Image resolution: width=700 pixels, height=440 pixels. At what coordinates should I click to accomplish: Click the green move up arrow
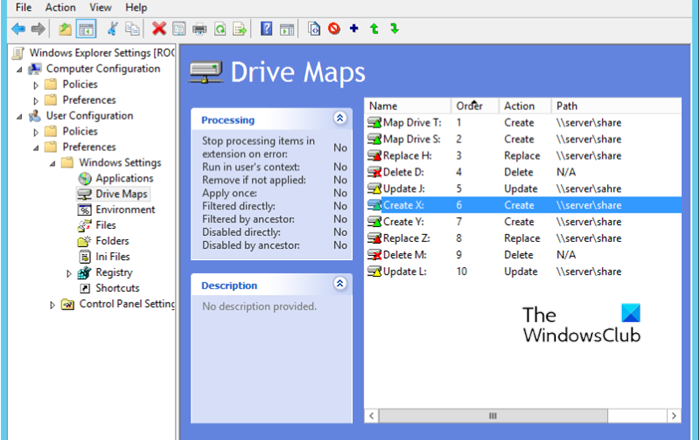coord(374,29)
